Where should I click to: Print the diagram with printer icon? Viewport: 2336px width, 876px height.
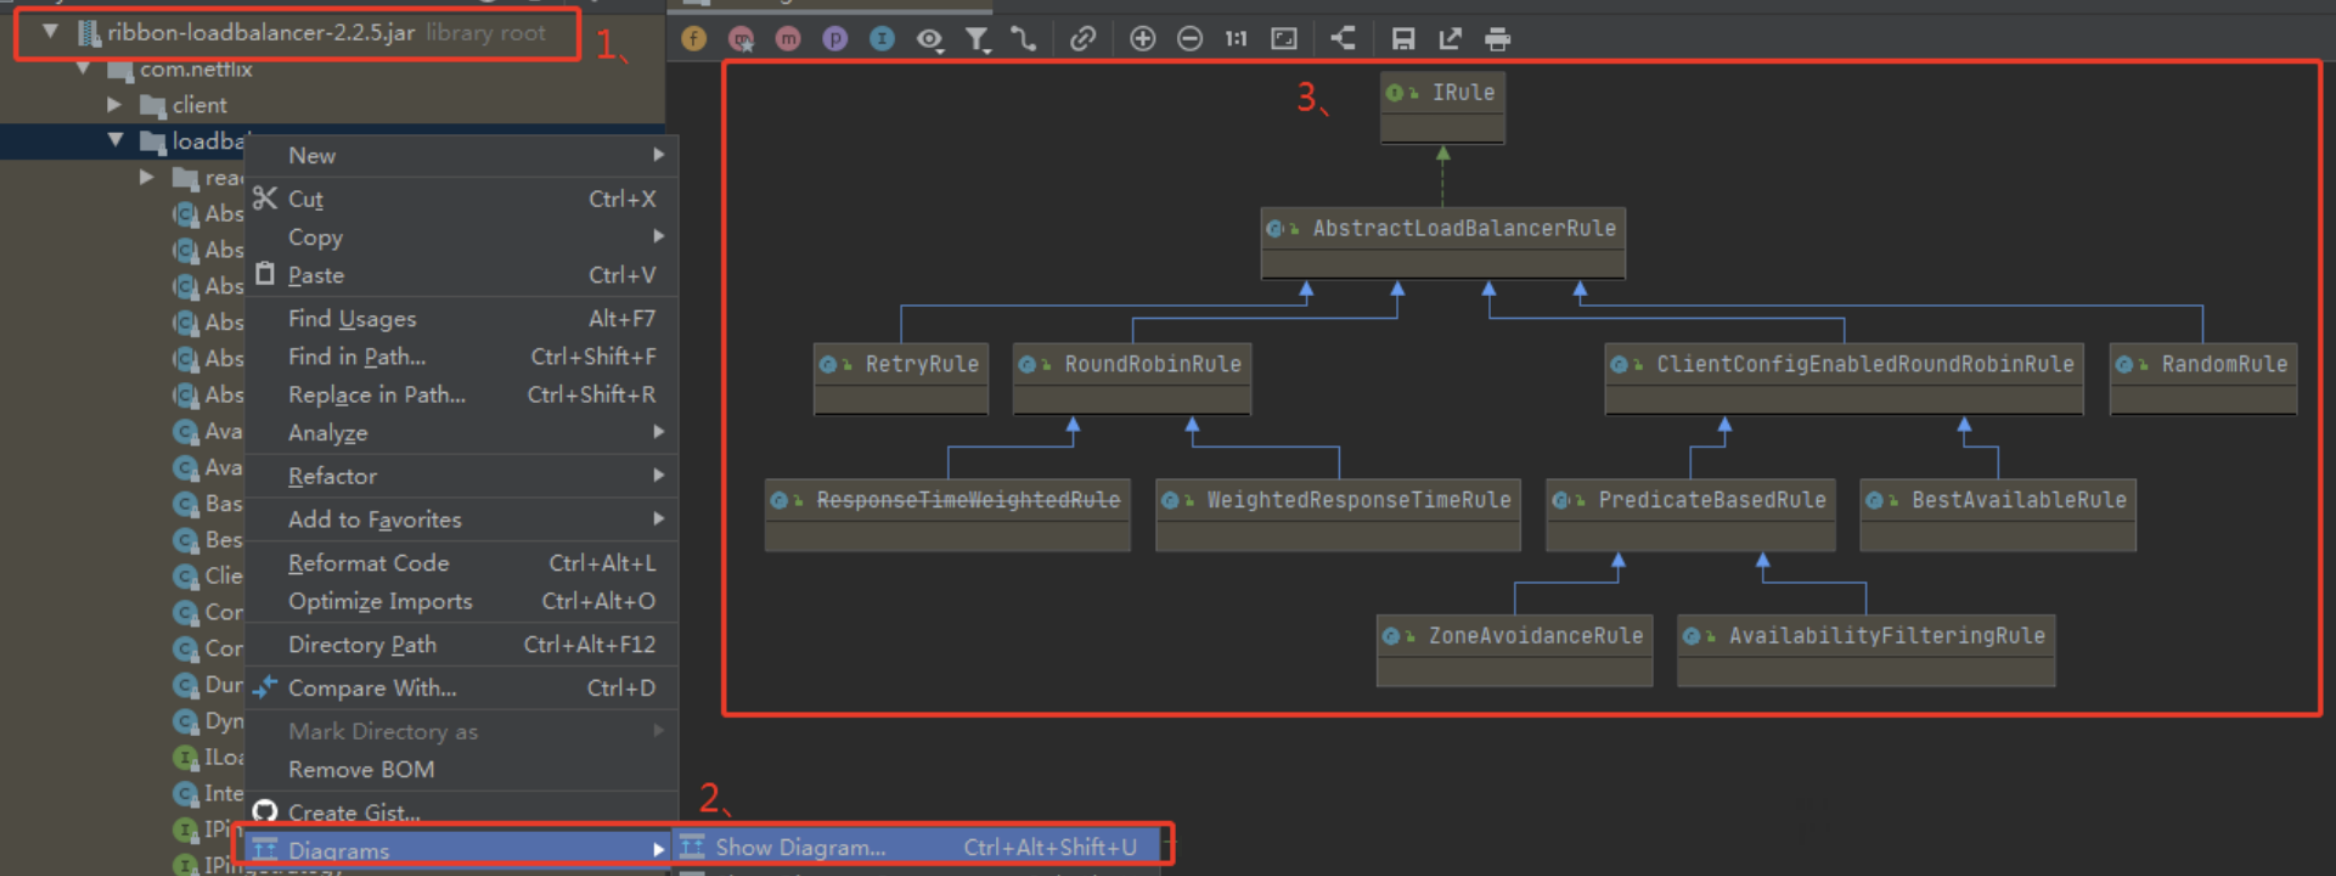[1497, 39]
